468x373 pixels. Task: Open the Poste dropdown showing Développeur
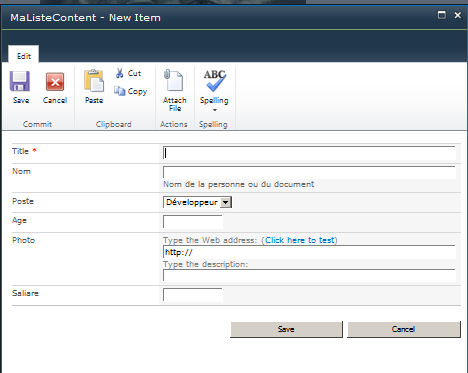[x=197, y=202]
